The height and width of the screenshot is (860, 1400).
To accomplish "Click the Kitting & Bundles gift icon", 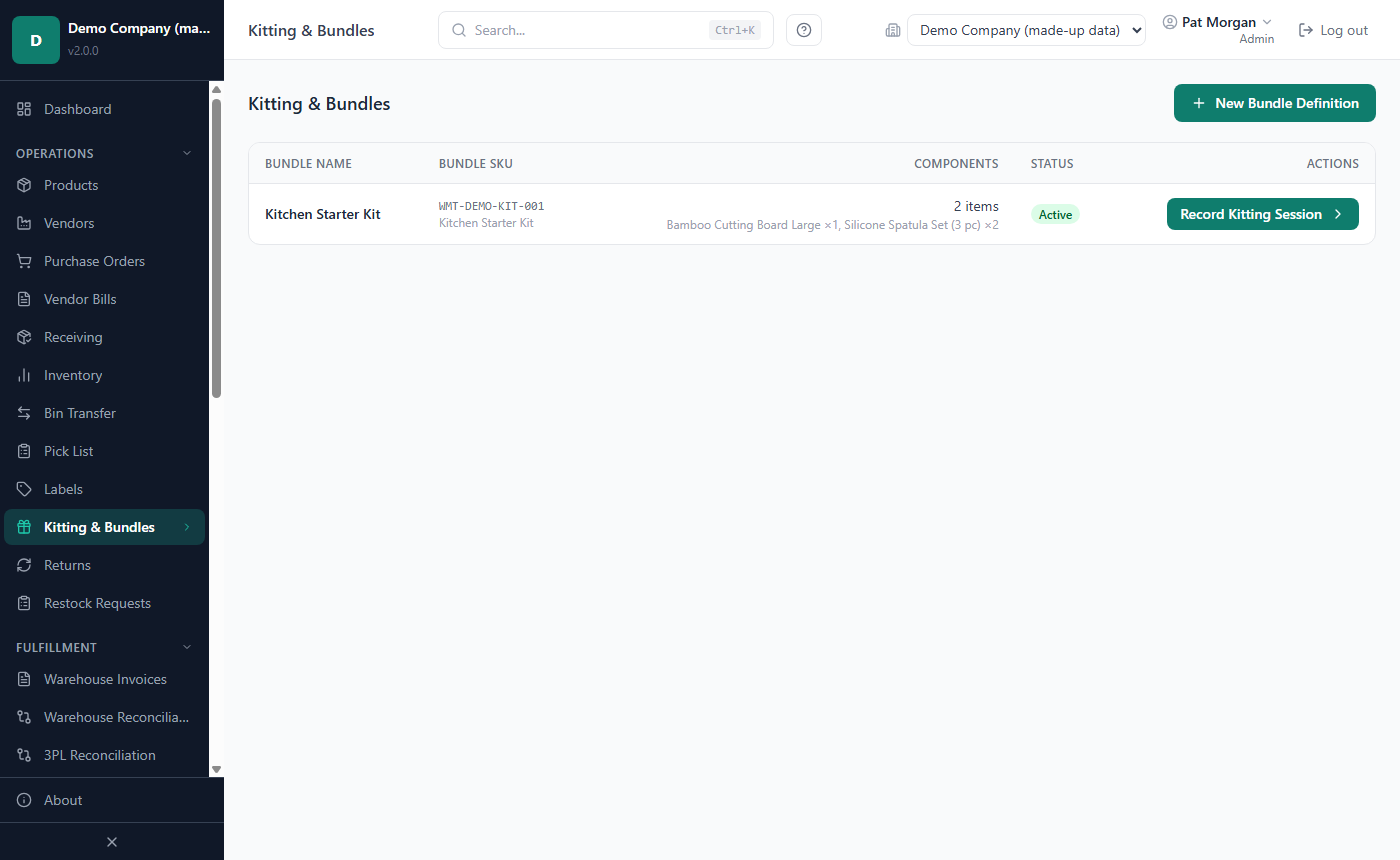I will 24,527.
